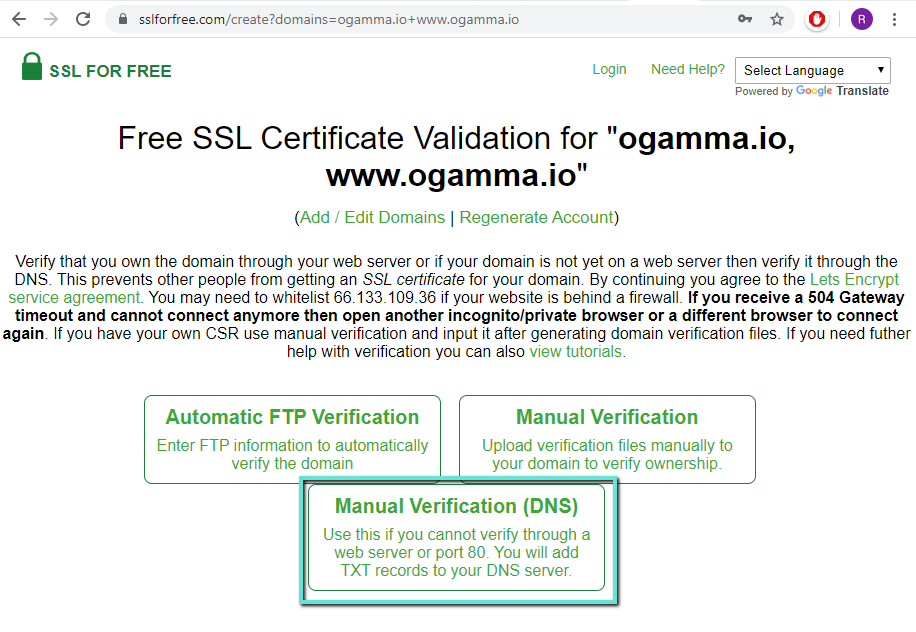Screen dimensions: 916x632
Task: Click the Regenerate Account link
Action: tap(536, 217)
